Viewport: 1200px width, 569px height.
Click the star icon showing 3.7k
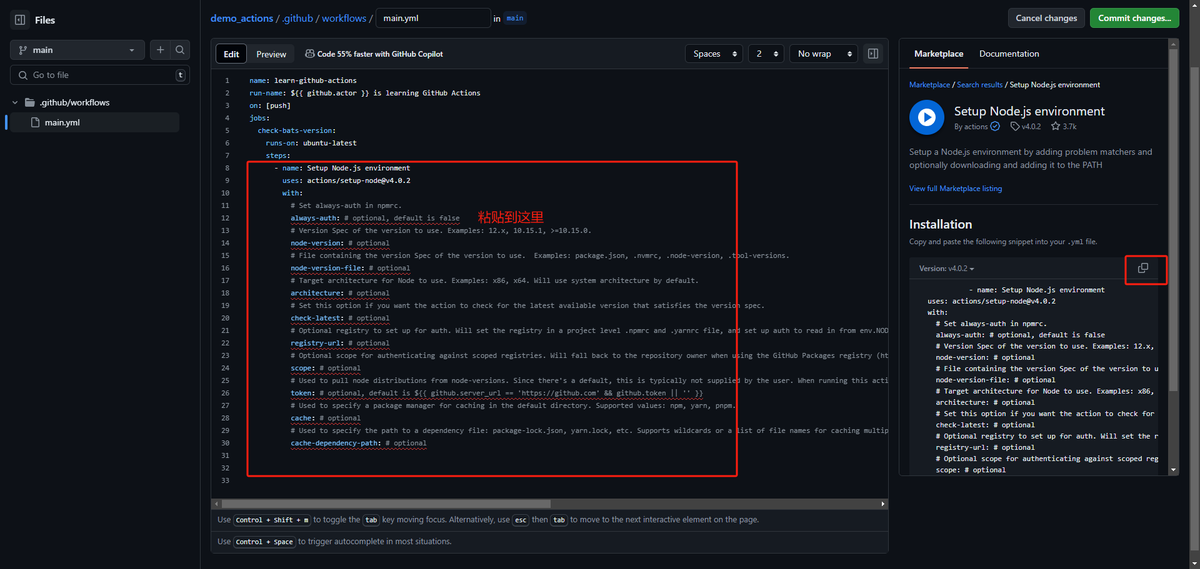coord(1055,127)
